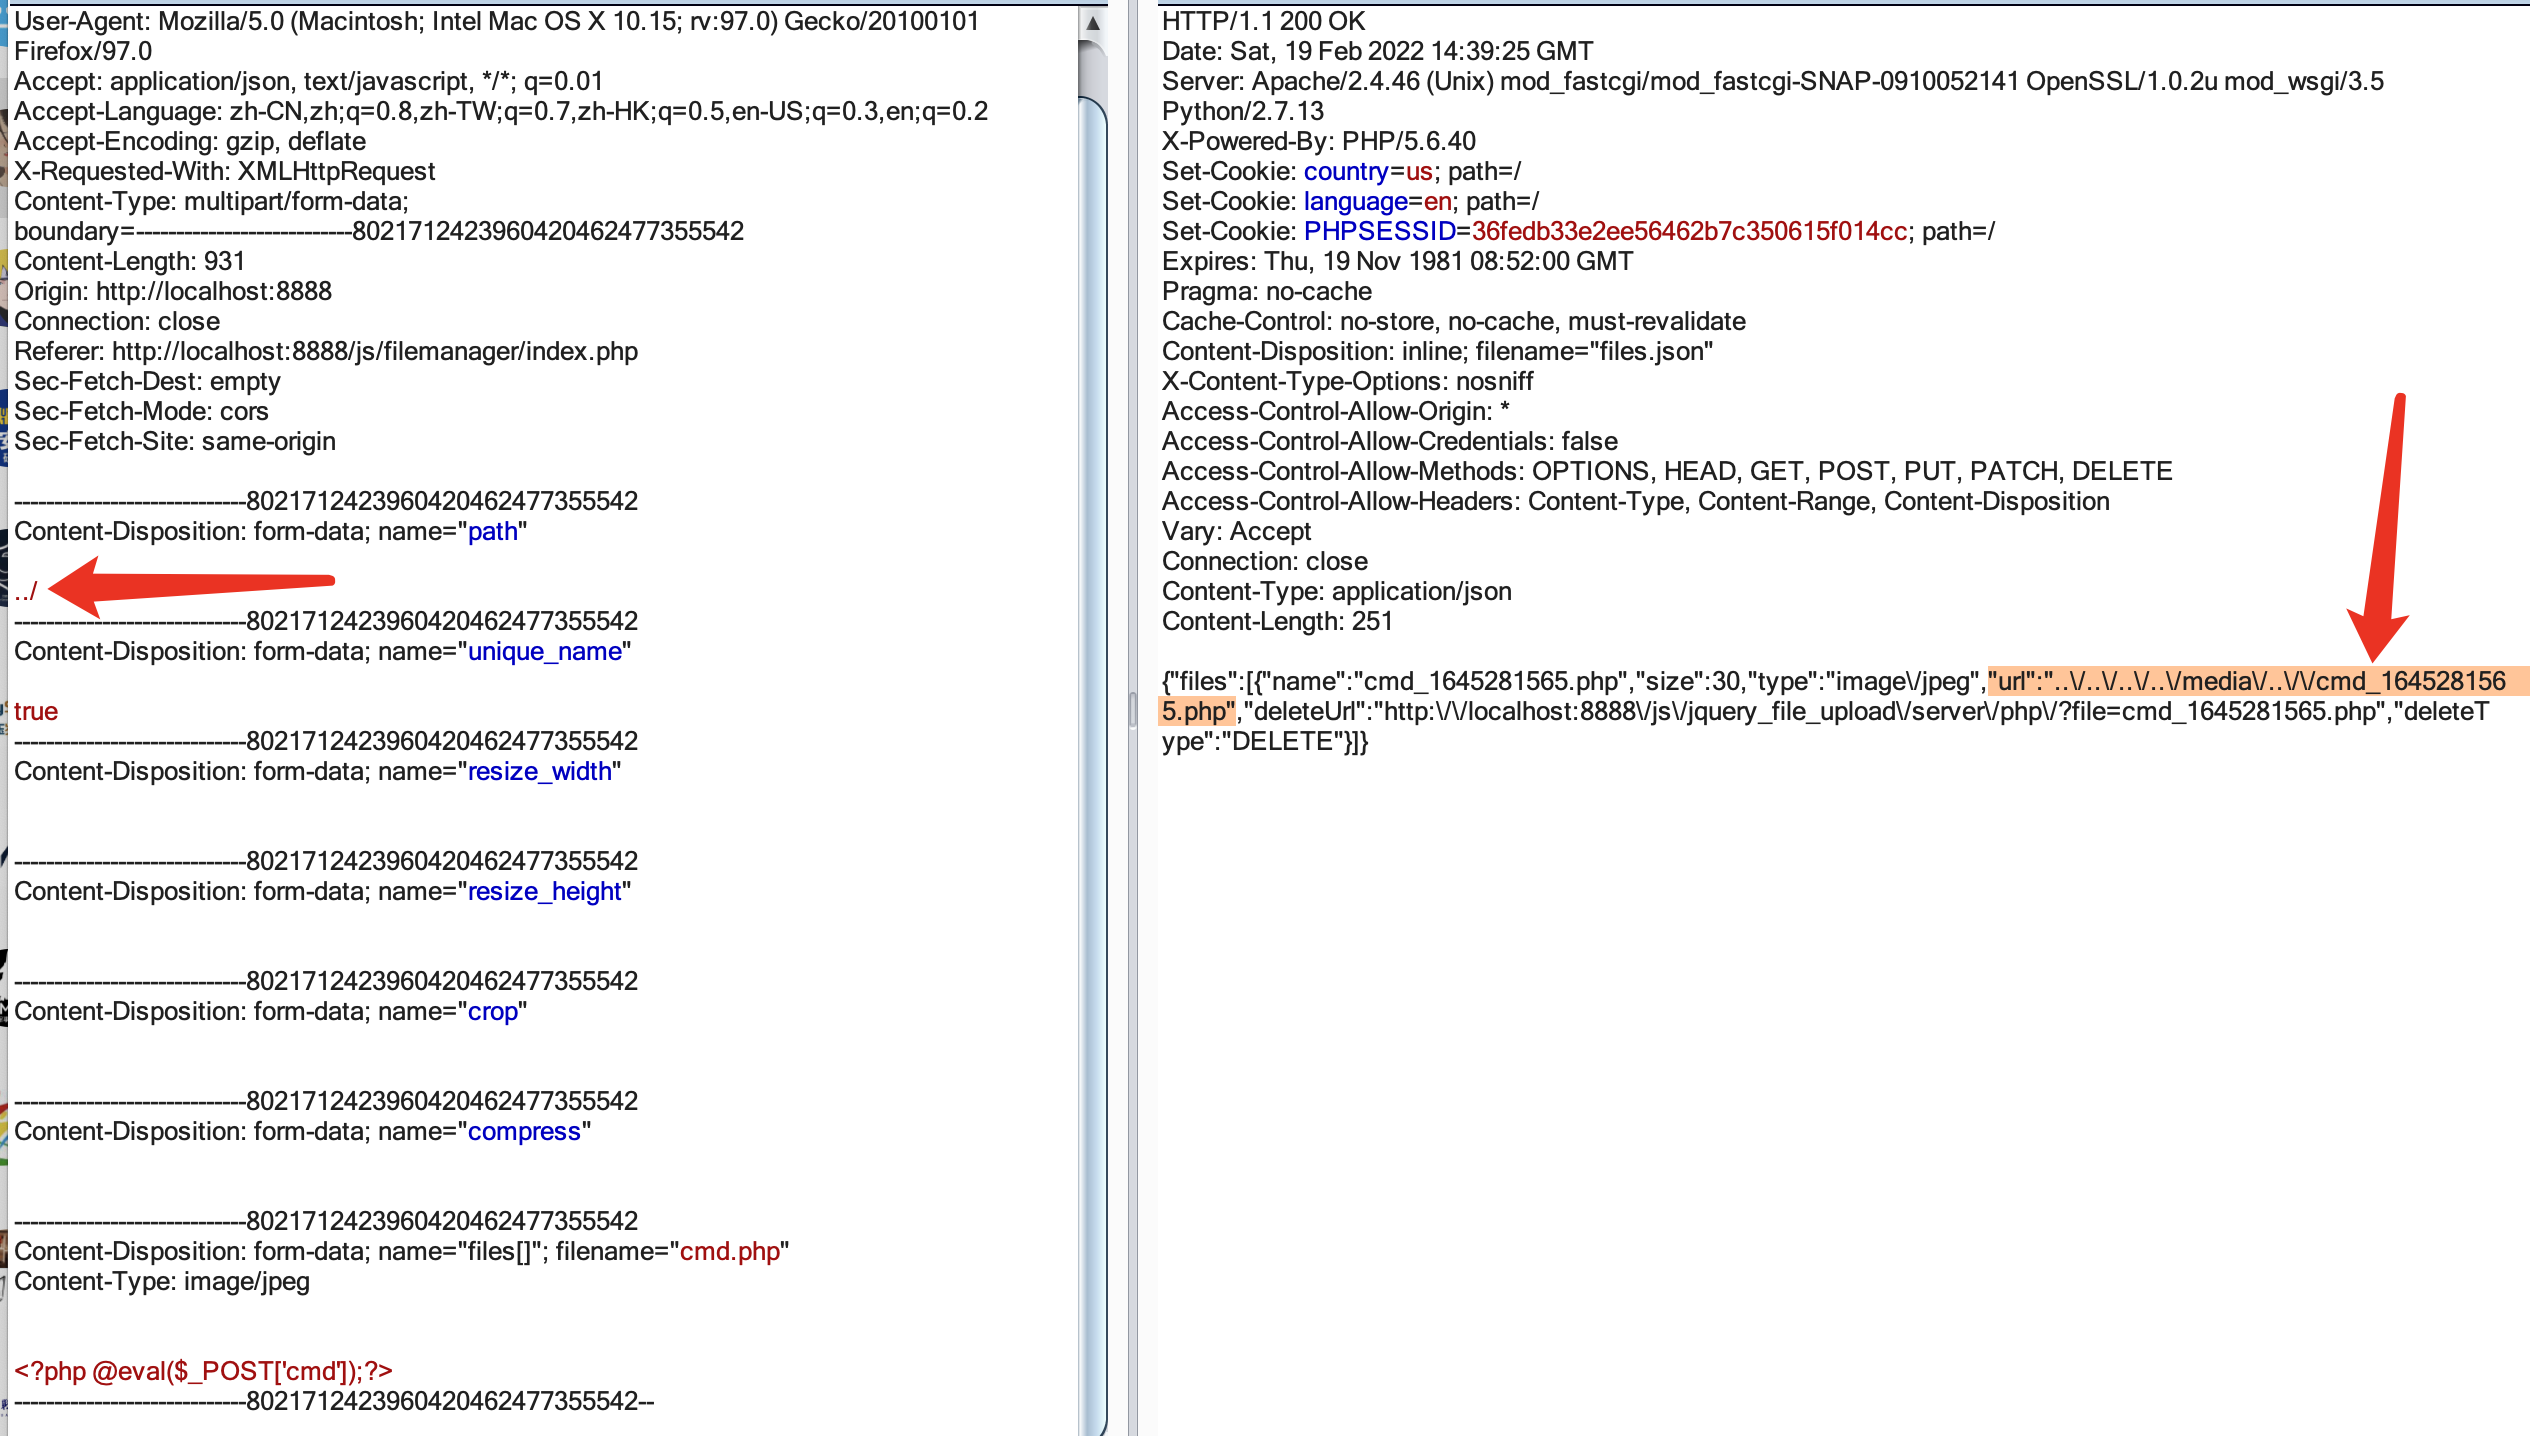Screen dimensions: 2530x1436
Task: Click the 'crop' parameter name
Action: coord(492,1011)
